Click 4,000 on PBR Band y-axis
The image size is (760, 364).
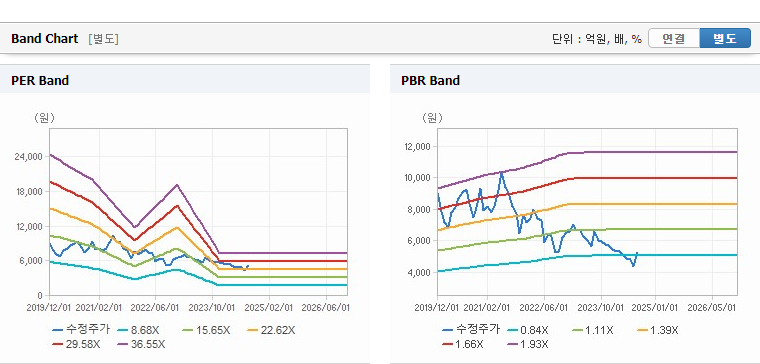(x=420, y=272)
